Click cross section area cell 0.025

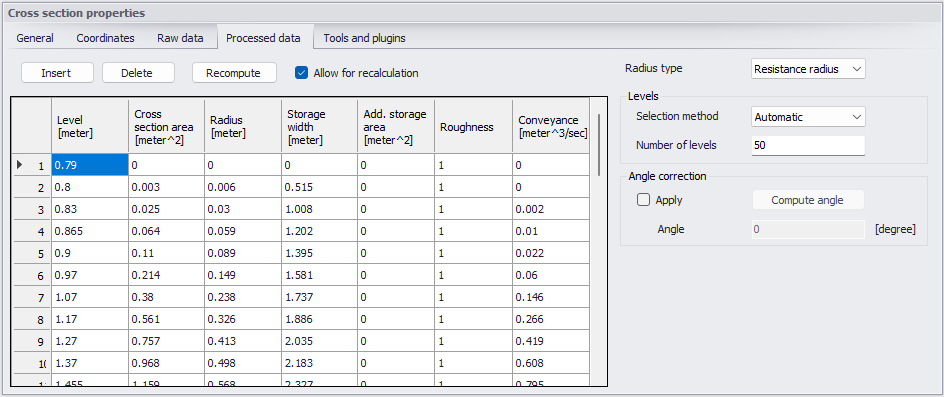166,210
